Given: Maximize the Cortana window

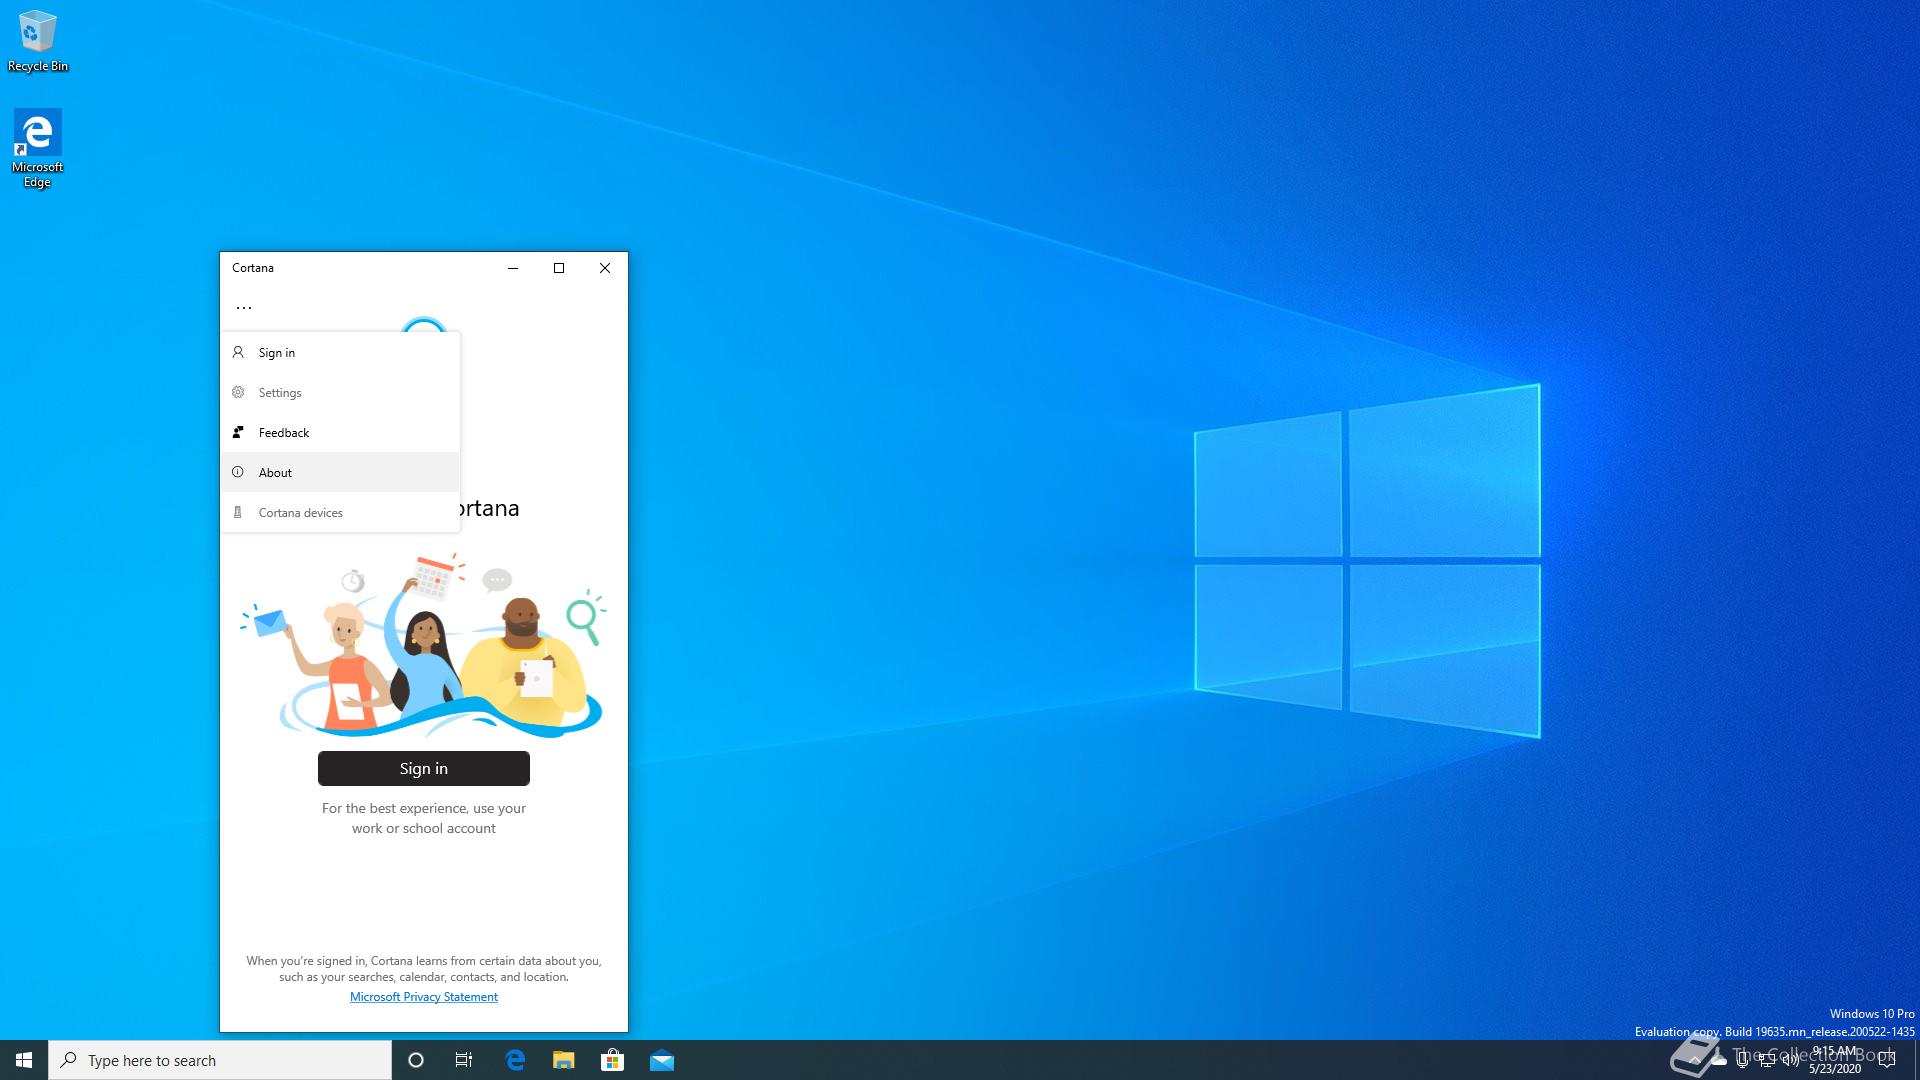Looking at the screenshot, I should 559,268.
